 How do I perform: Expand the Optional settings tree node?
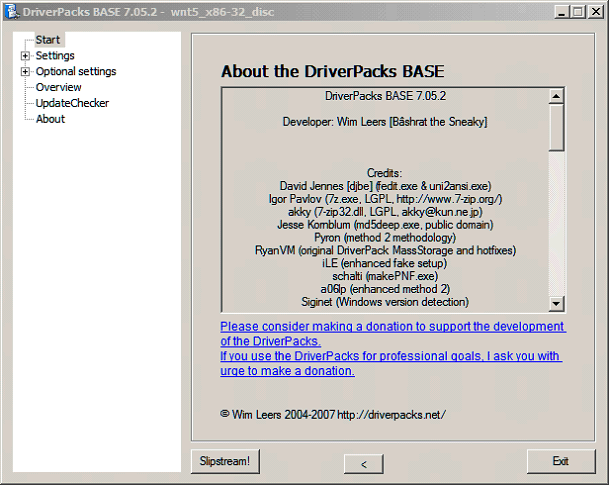(x=25, y=72)
